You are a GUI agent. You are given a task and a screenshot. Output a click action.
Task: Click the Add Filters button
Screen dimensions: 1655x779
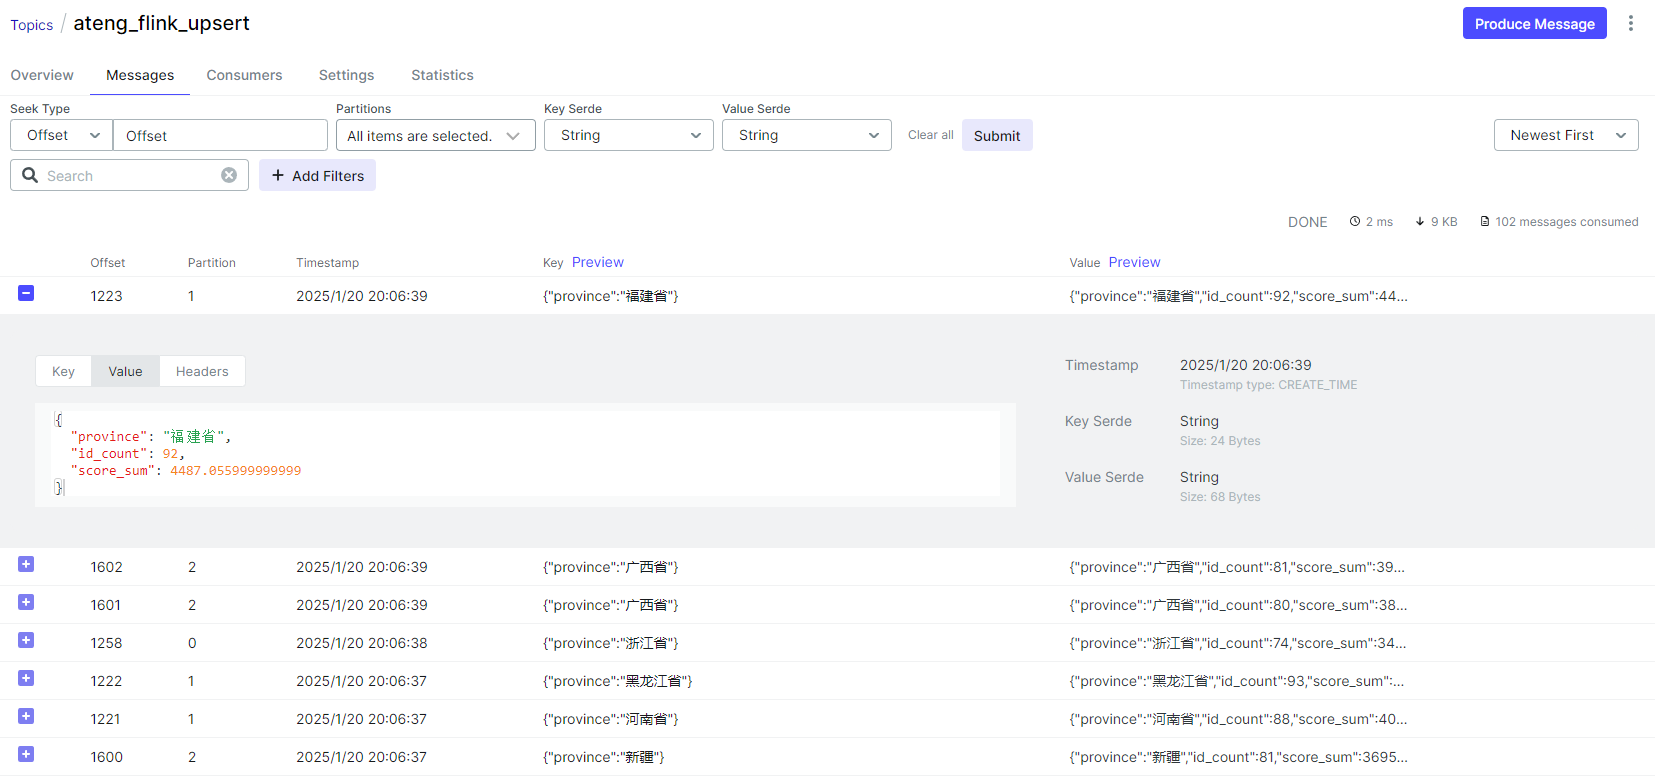pos(317,175)
